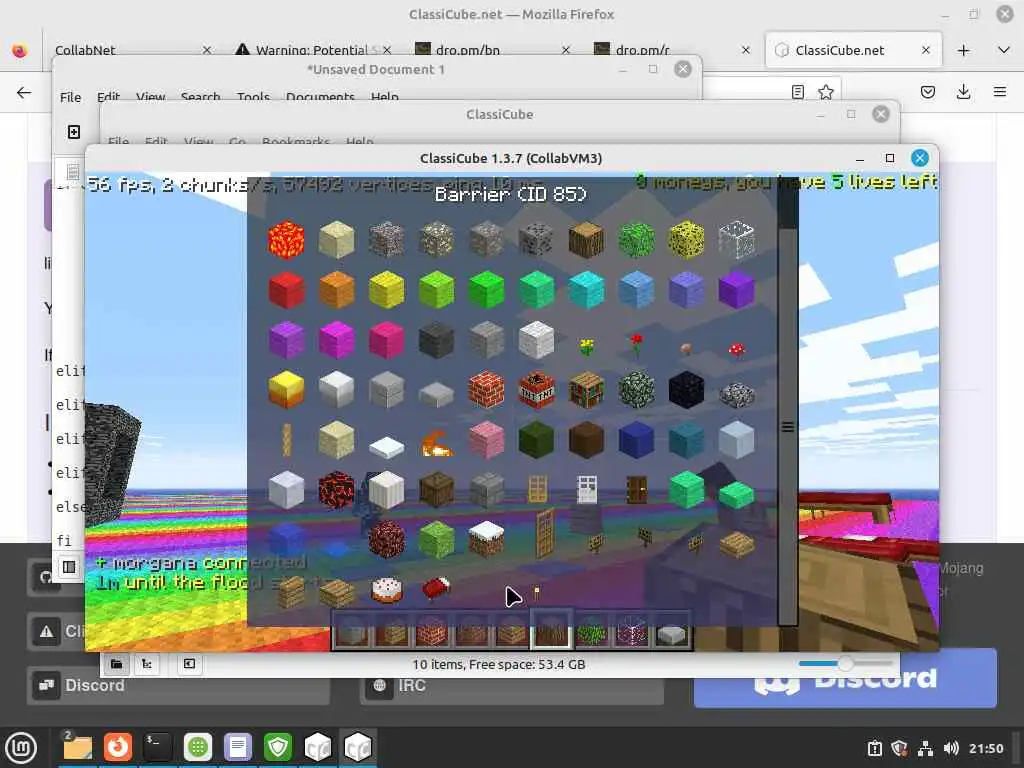Select the glass block
The height and width of the screenshot is (768, 1024).
click(736, 240)
